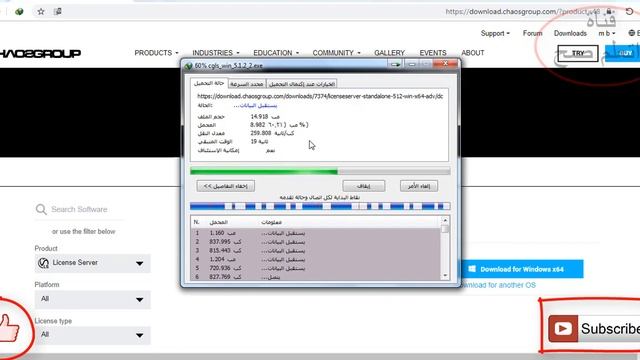
Task: Expand the COMMUNITY menu
Action: coord(336,53)
